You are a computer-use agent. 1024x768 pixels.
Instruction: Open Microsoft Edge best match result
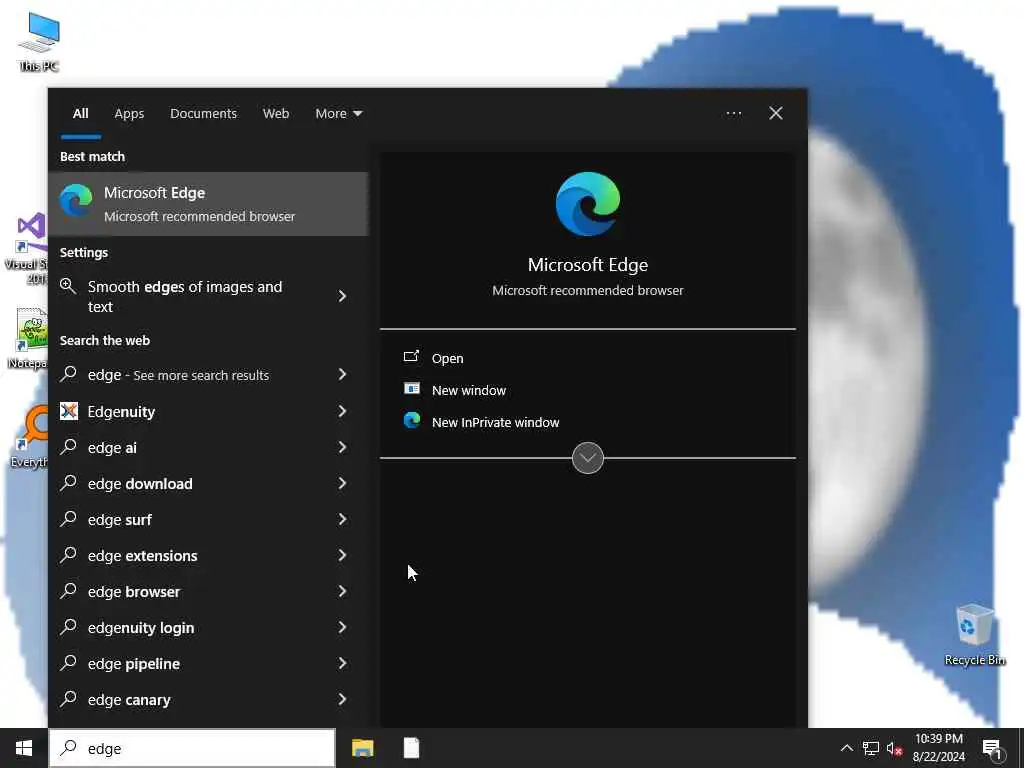(x=208, y=204)
